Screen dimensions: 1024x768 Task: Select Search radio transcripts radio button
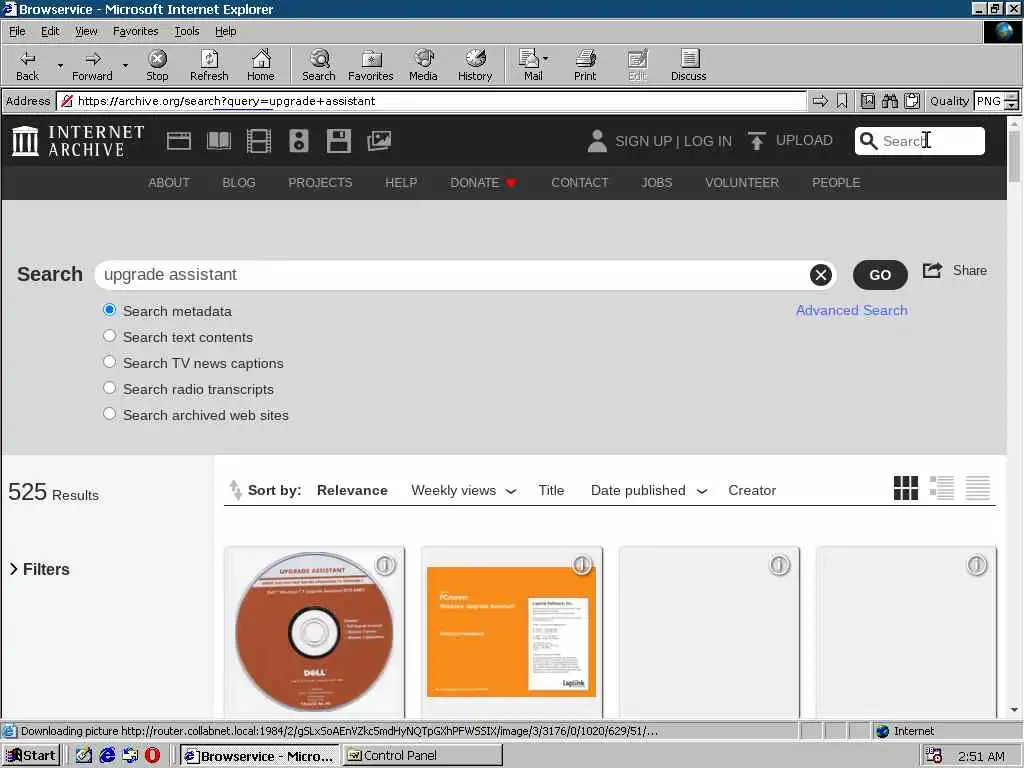110,388
